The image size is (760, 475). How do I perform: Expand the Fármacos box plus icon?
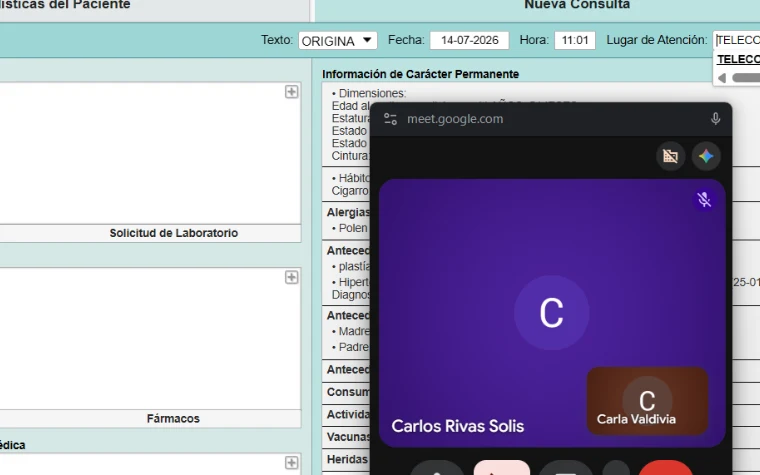point(291,277)
